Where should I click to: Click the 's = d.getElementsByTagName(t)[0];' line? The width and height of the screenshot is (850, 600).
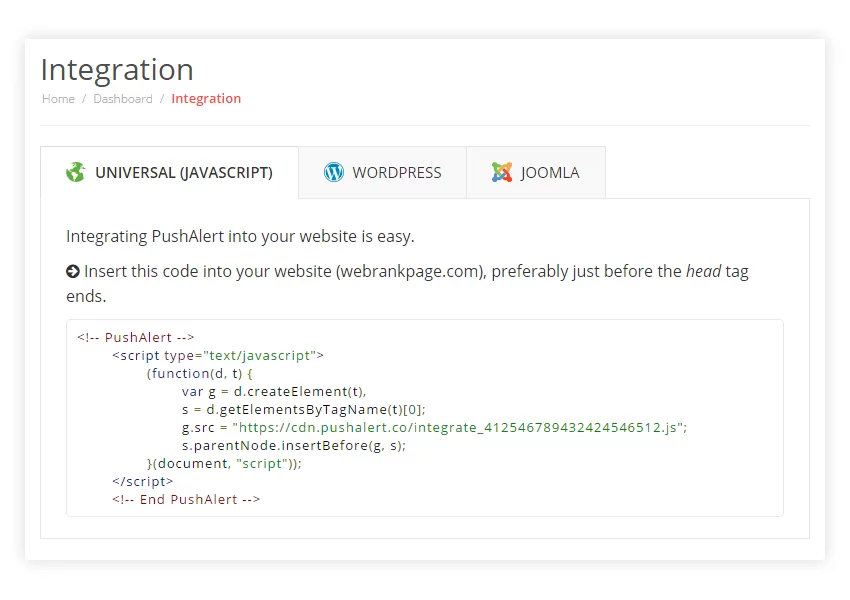click(304, 409)
